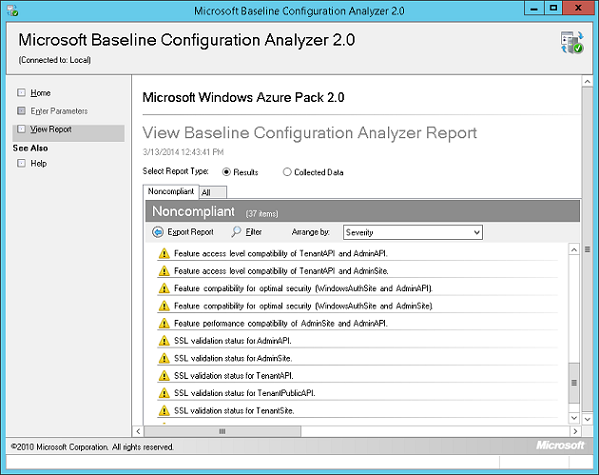Viewport: 599px width, 475px height.
Task: Click the Export Report arrow icon
Action: coord(158,232)
